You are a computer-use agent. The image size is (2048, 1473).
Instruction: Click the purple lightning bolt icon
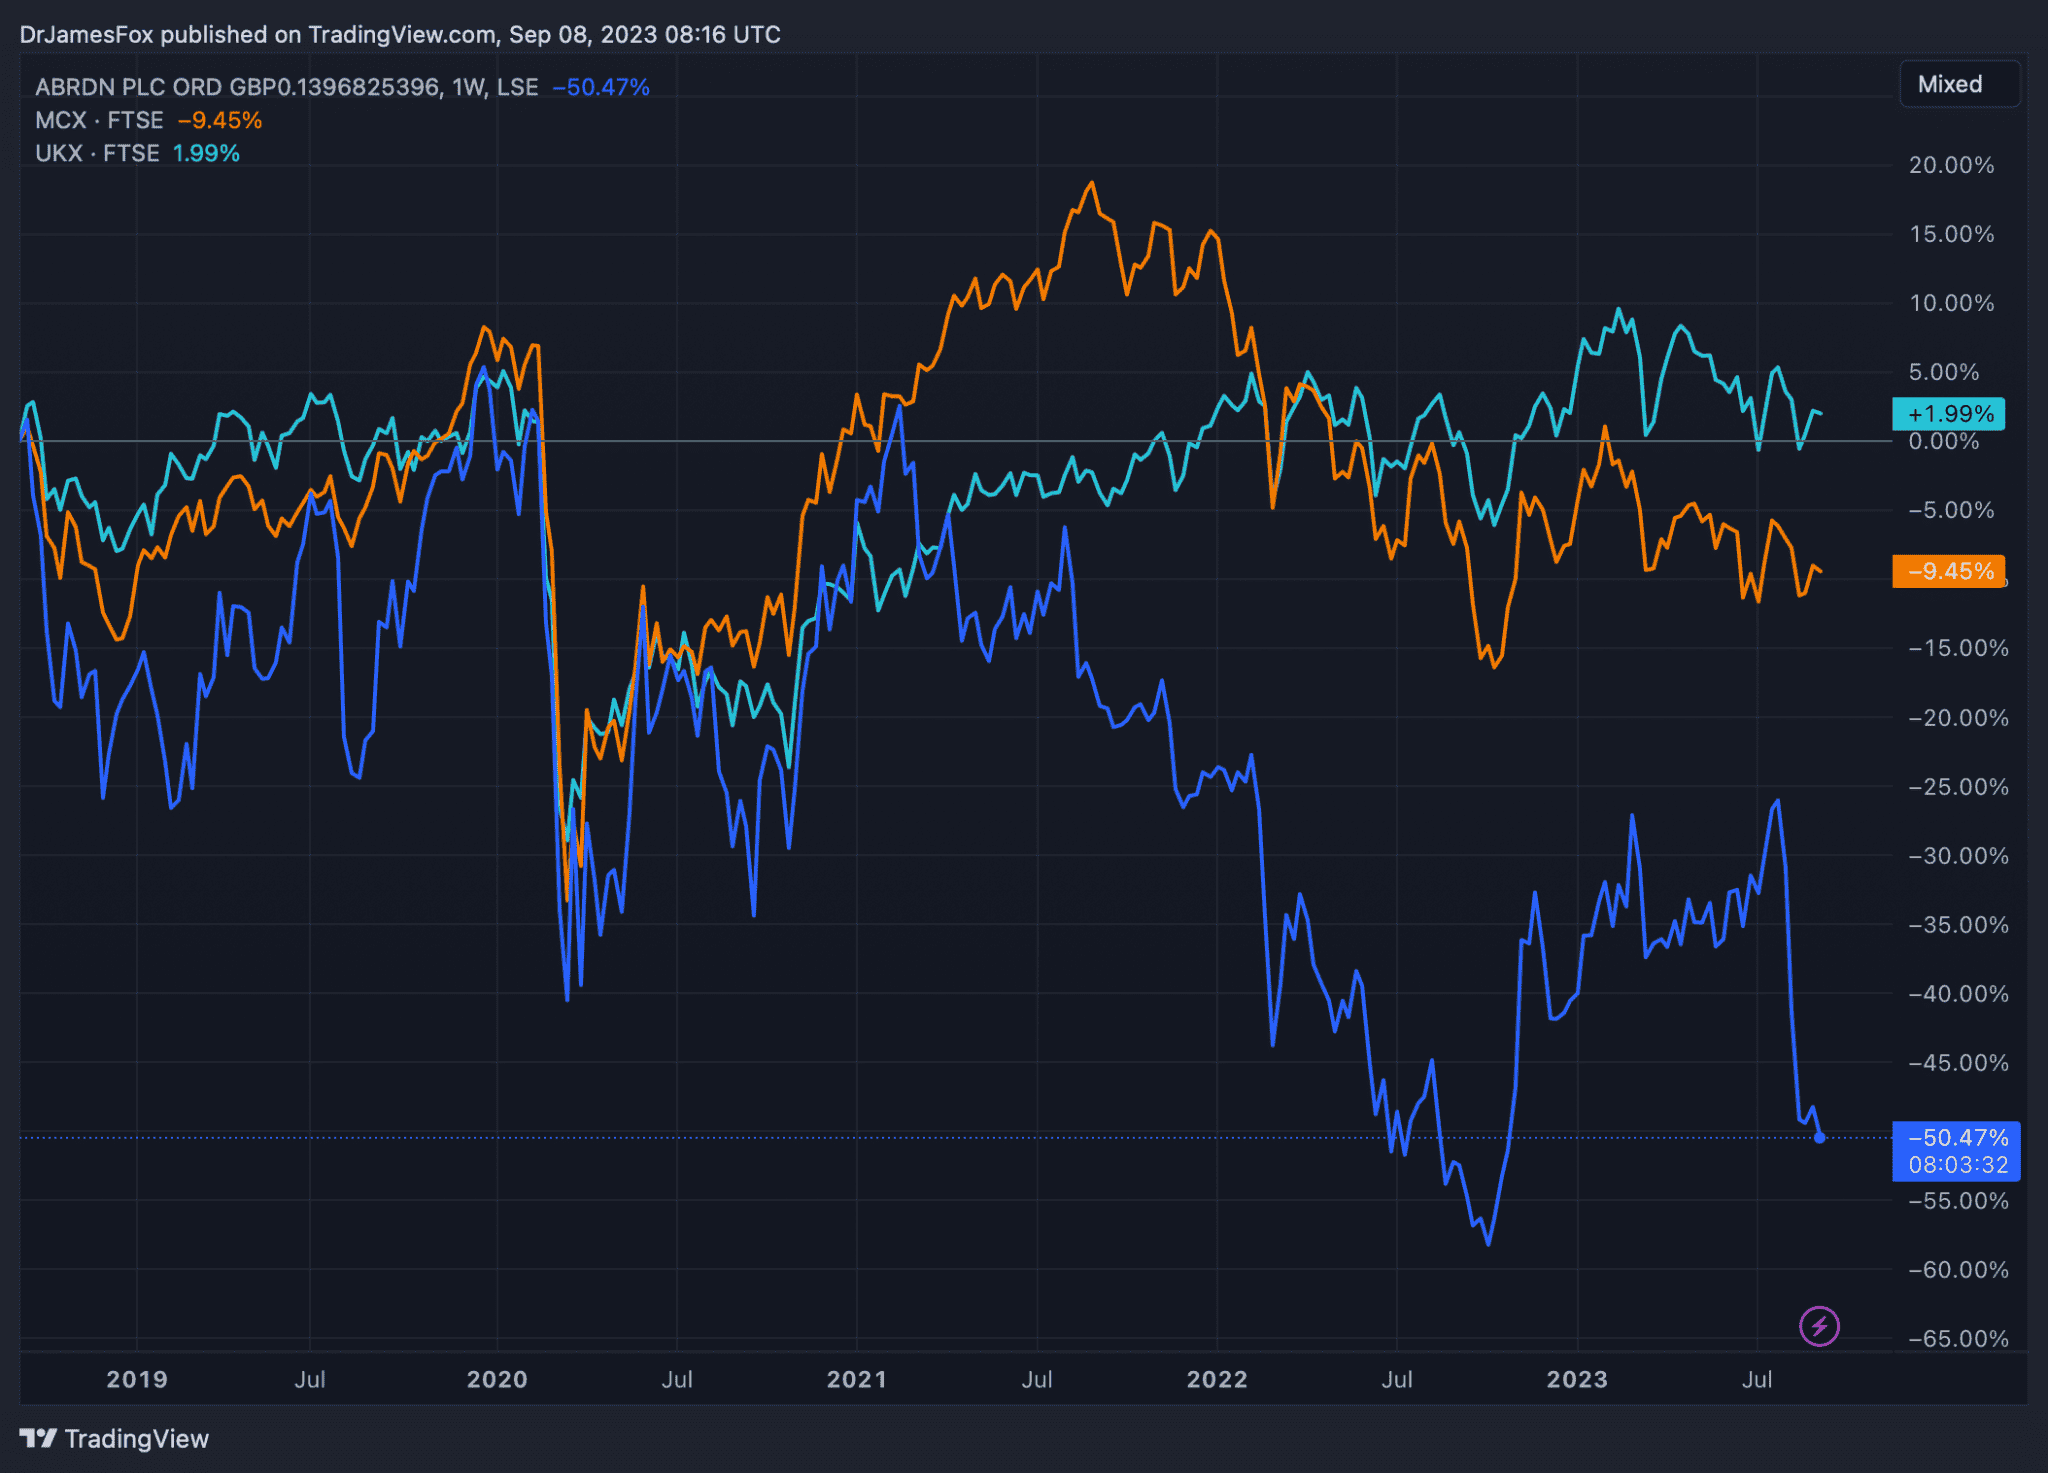(x=1819, y=1326)
